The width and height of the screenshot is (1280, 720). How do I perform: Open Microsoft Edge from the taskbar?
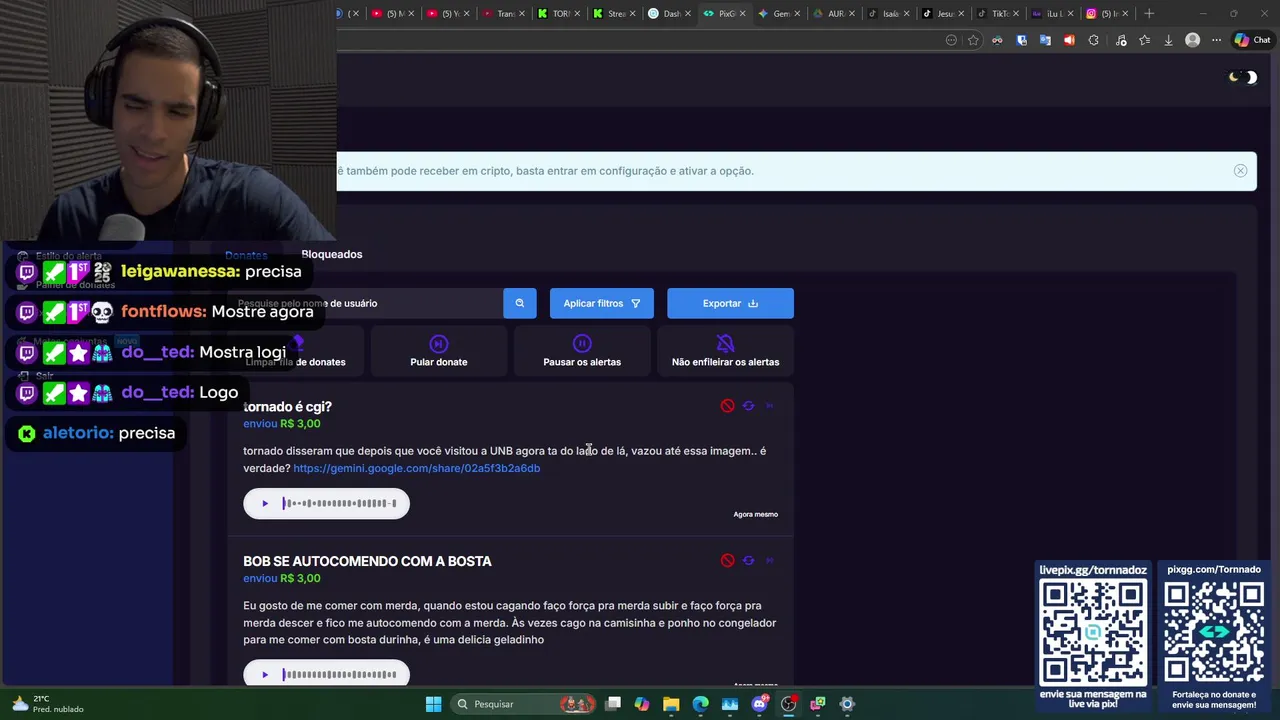pos(700,704)
